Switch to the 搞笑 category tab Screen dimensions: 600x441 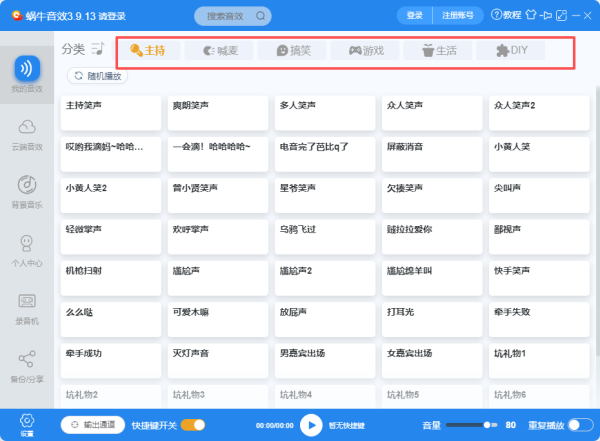[x=292, y=51]
